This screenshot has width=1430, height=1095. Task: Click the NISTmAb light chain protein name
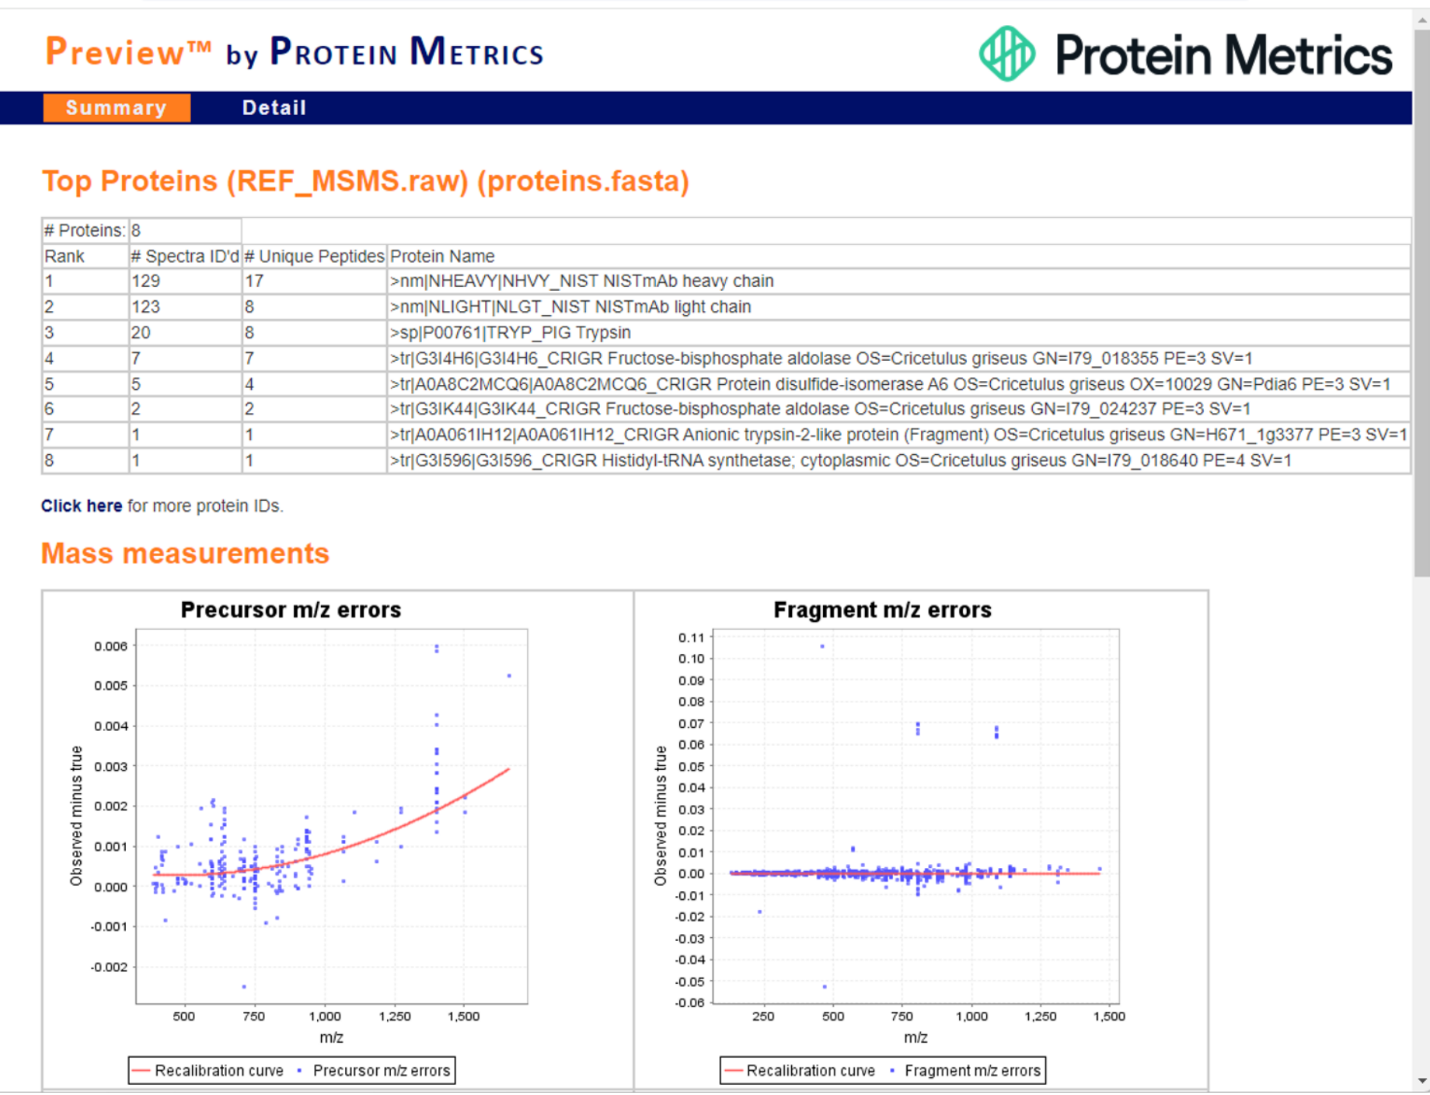coord(571,307)
